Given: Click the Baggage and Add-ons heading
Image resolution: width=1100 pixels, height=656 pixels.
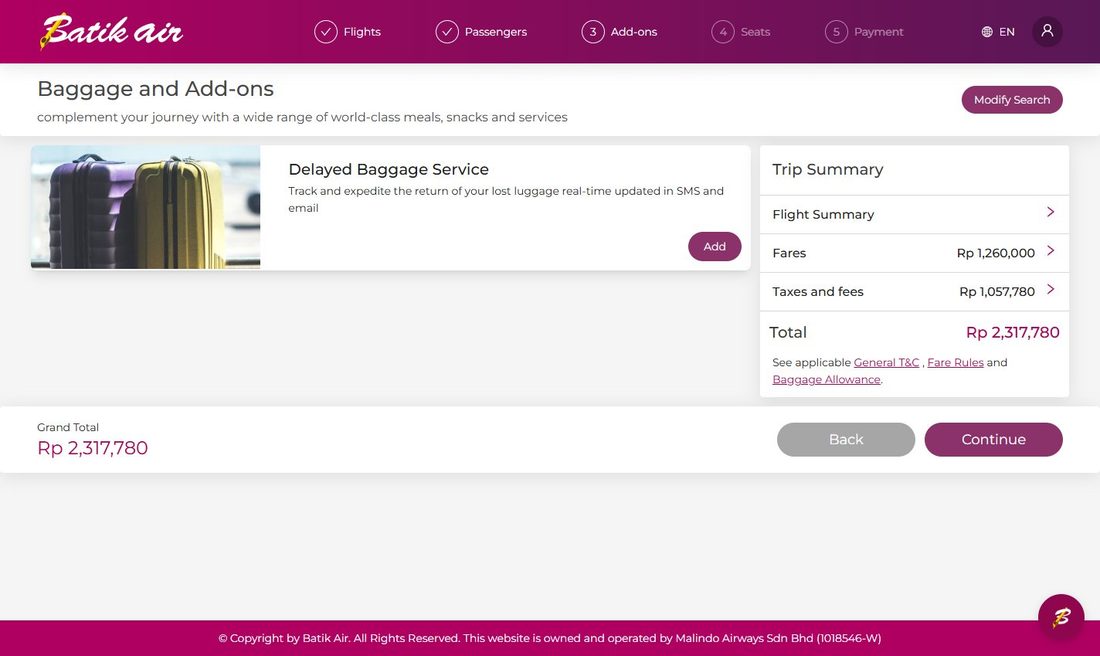Looking at the screenshot, I should point(155,89).
